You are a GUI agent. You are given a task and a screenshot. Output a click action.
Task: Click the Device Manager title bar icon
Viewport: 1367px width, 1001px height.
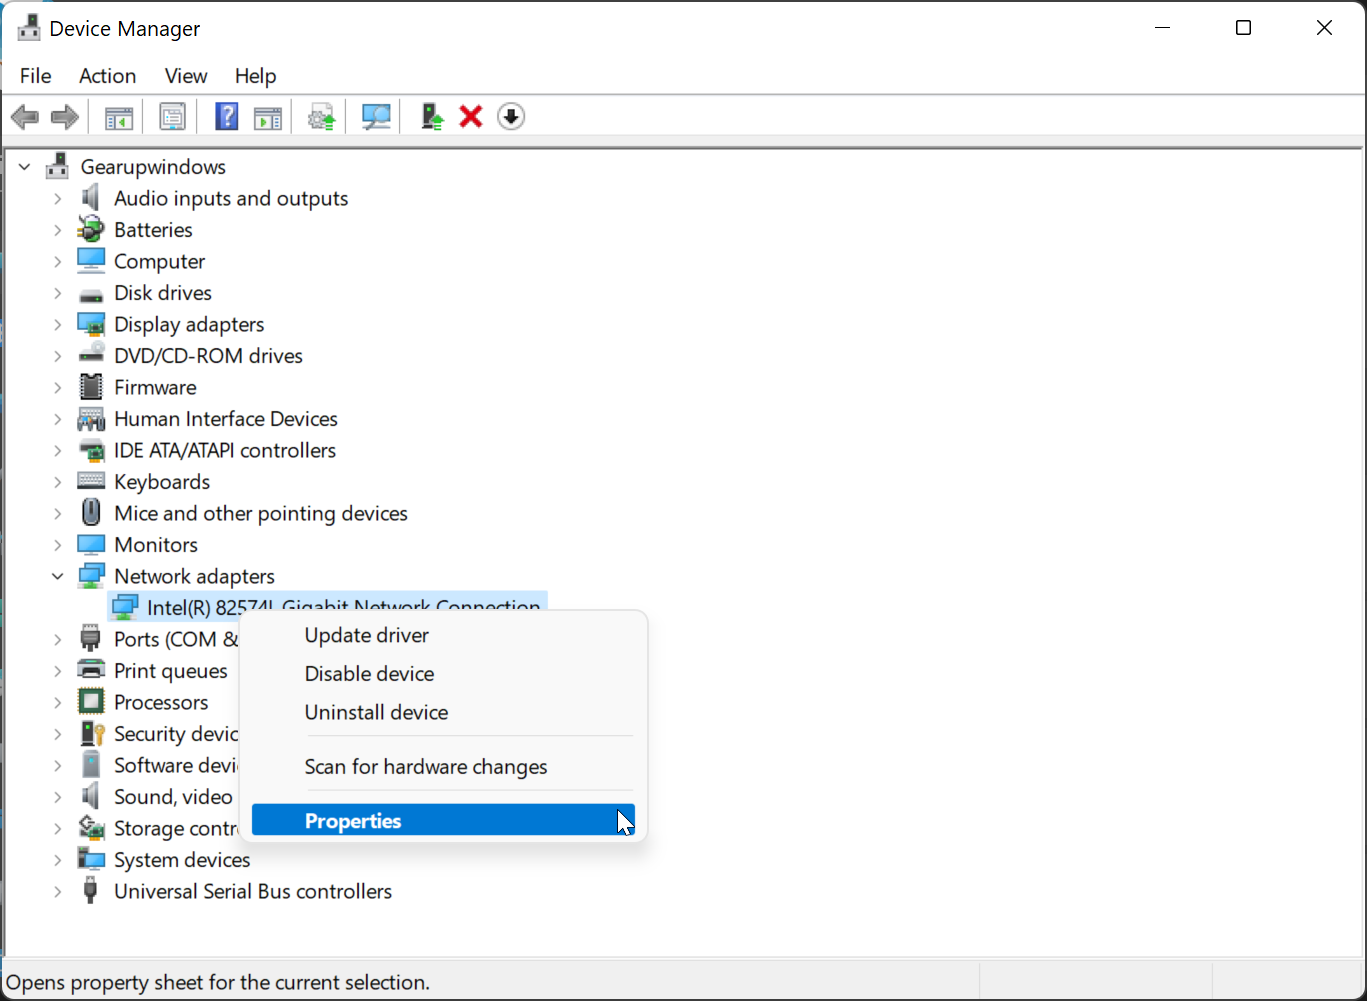(29, 29)
